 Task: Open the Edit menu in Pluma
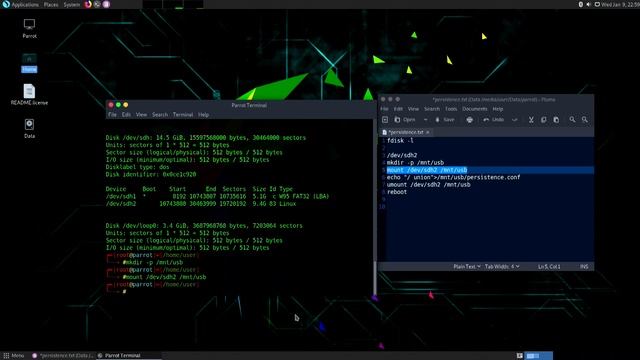click(398, 109)
